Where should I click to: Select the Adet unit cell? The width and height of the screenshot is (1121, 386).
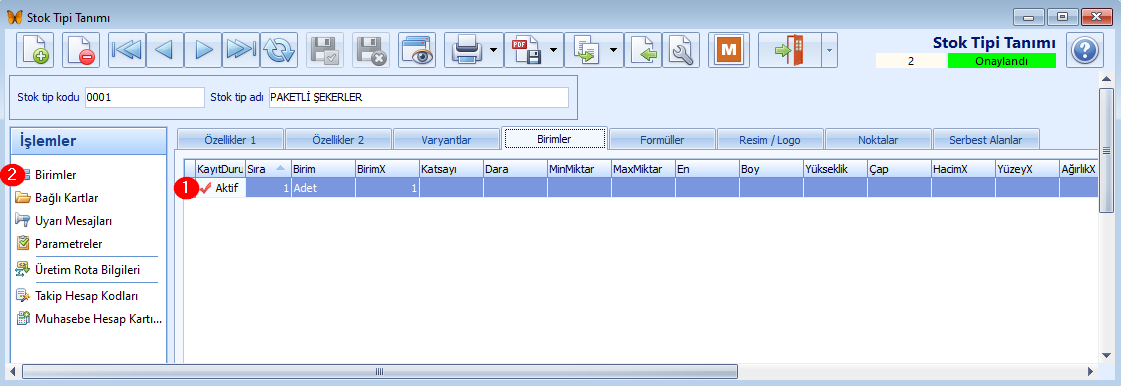tap(322, 188)
